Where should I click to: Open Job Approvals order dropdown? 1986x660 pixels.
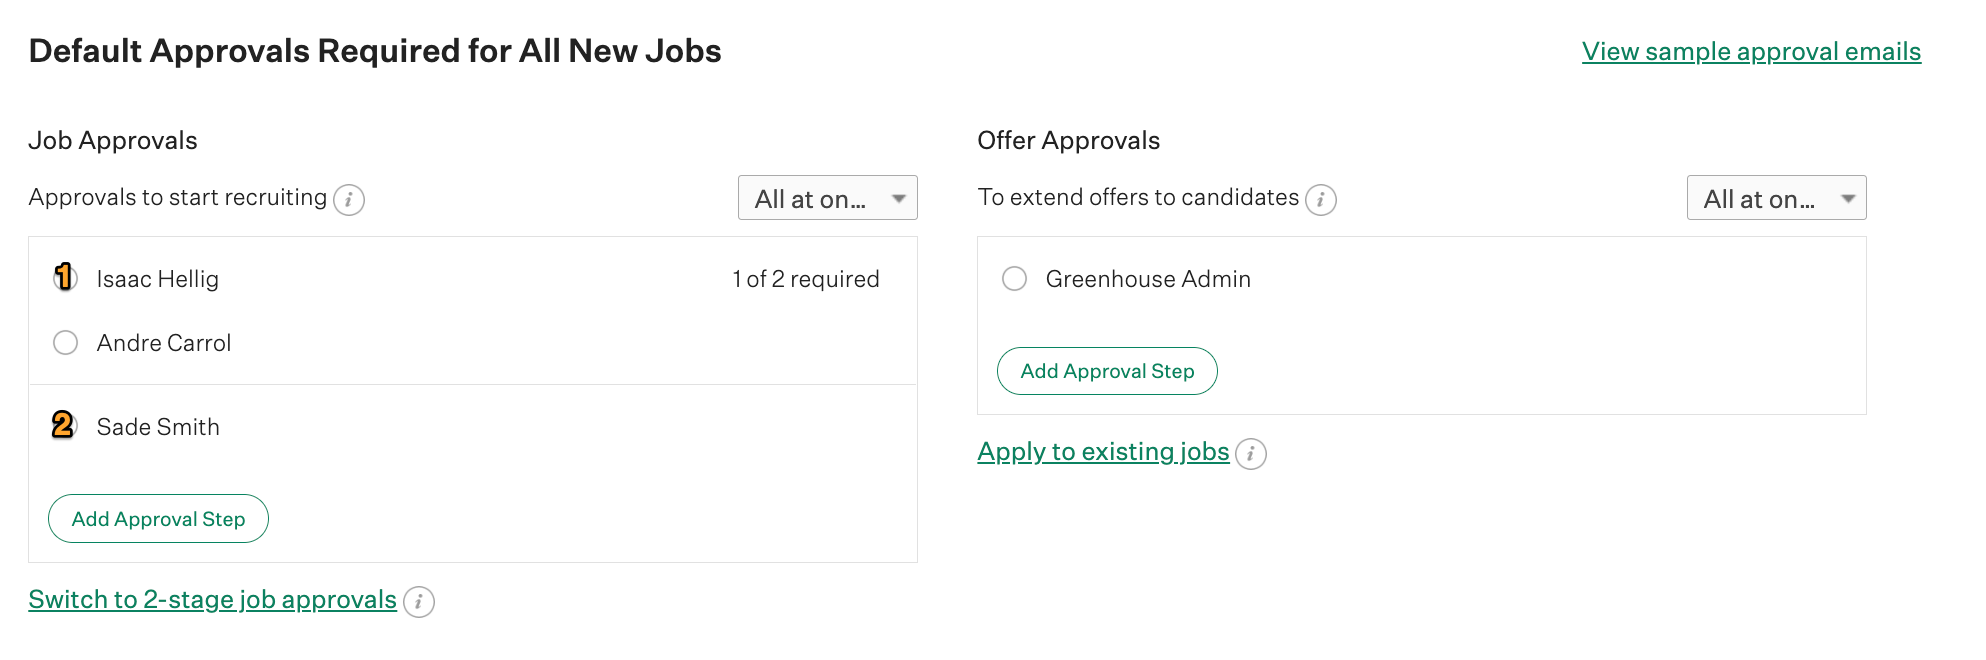[826, 199]
